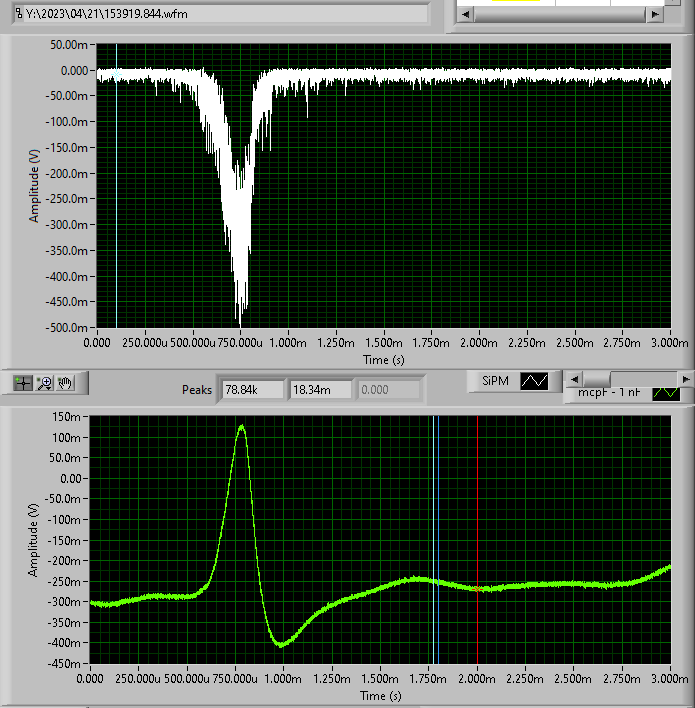The height and width of the screenshot is (708, 695).
Task: Click the Peaks label text
Action: (197, 390)
